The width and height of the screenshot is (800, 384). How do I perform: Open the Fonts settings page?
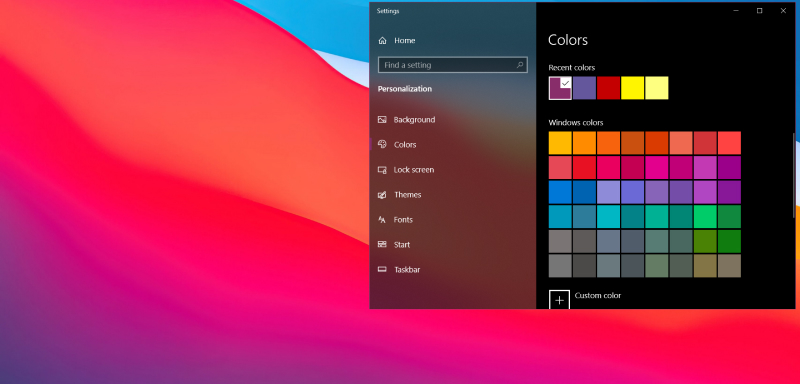click(x=395, y=220)
